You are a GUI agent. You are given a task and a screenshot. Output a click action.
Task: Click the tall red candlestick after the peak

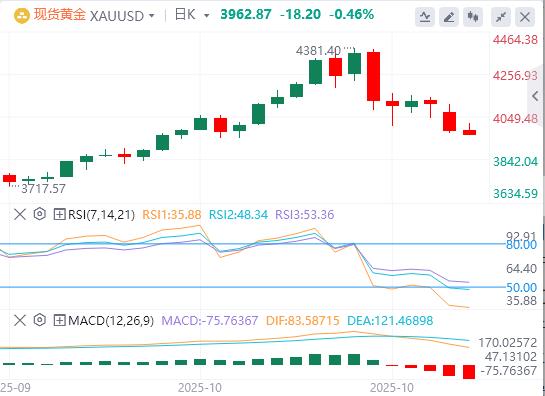374,76
